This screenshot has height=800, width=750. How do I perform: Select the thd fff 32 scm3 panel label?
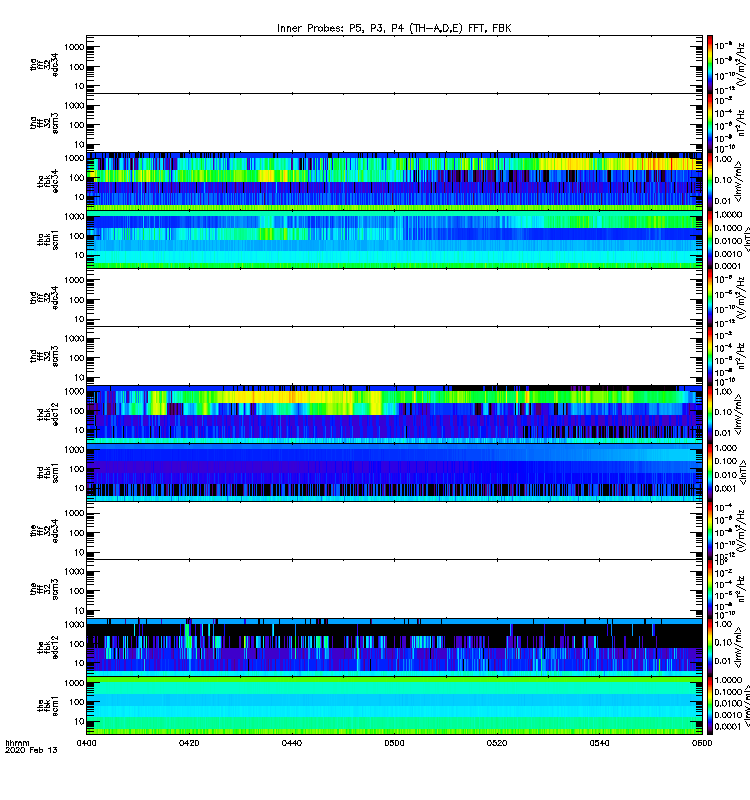(44, 356)
